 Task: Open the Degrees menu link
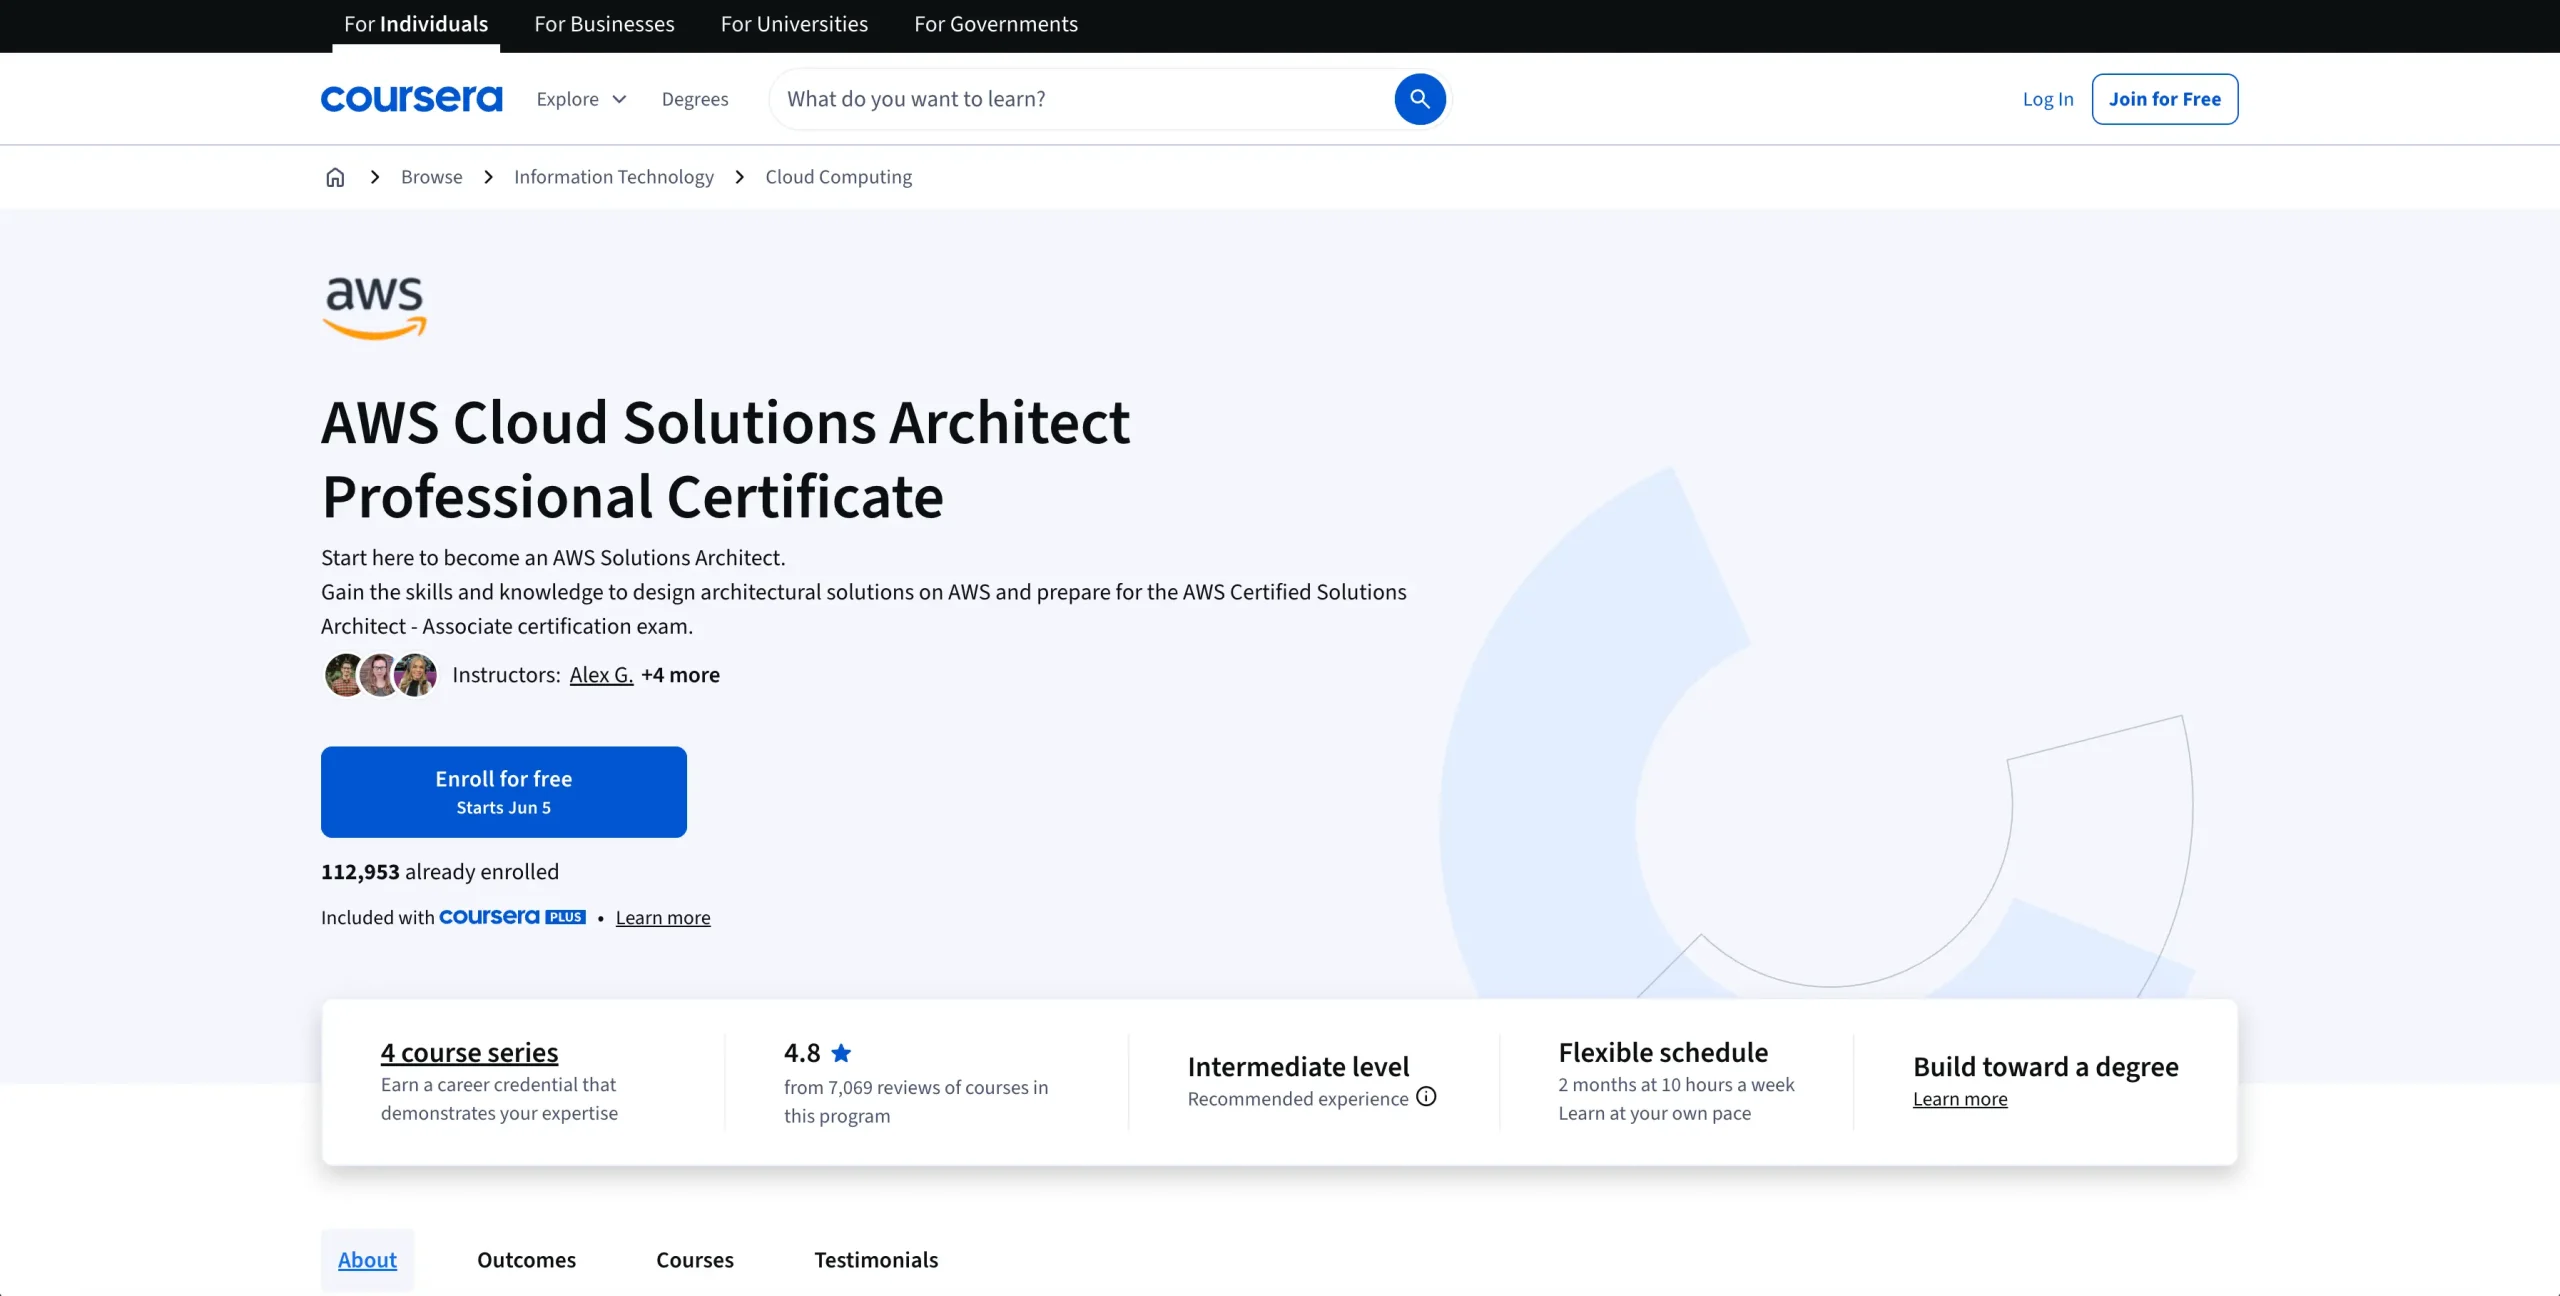point(695,99)
